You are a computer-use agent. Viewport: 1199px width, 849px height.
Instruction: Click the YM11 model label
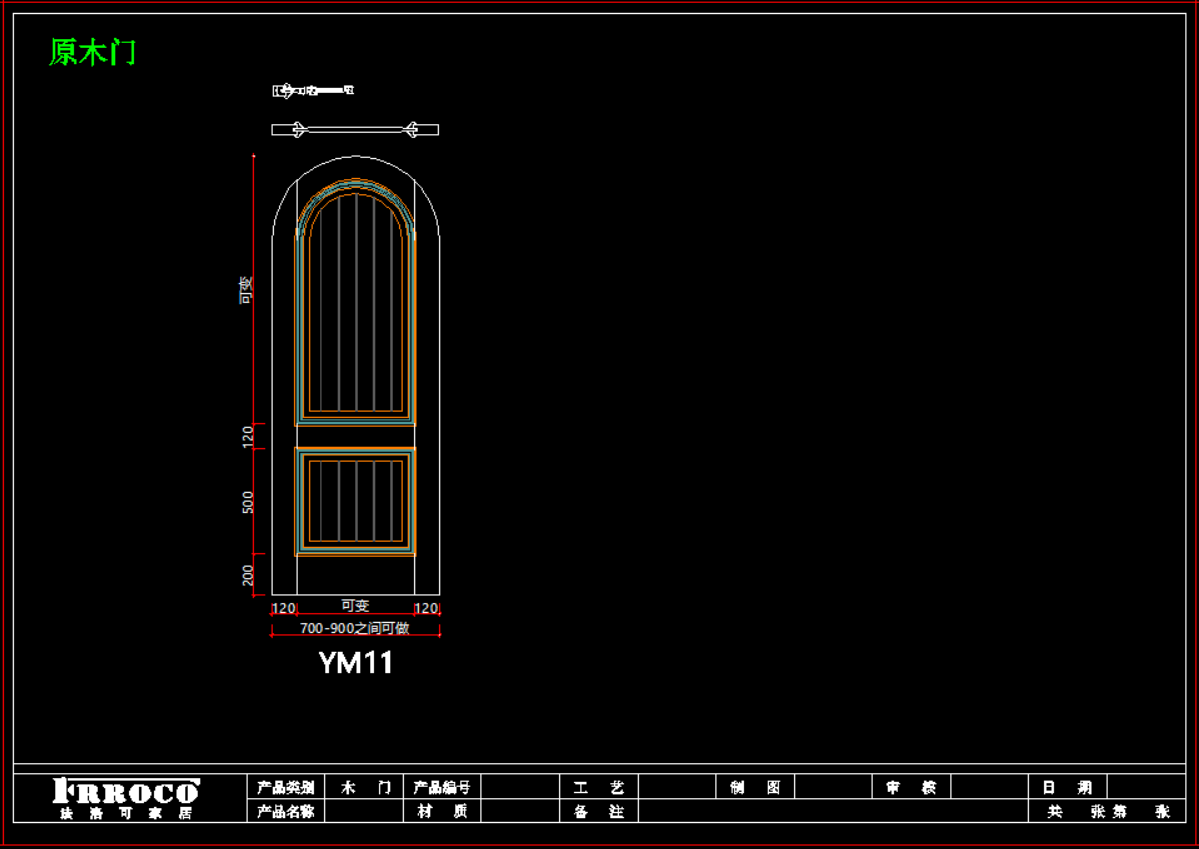355,663
